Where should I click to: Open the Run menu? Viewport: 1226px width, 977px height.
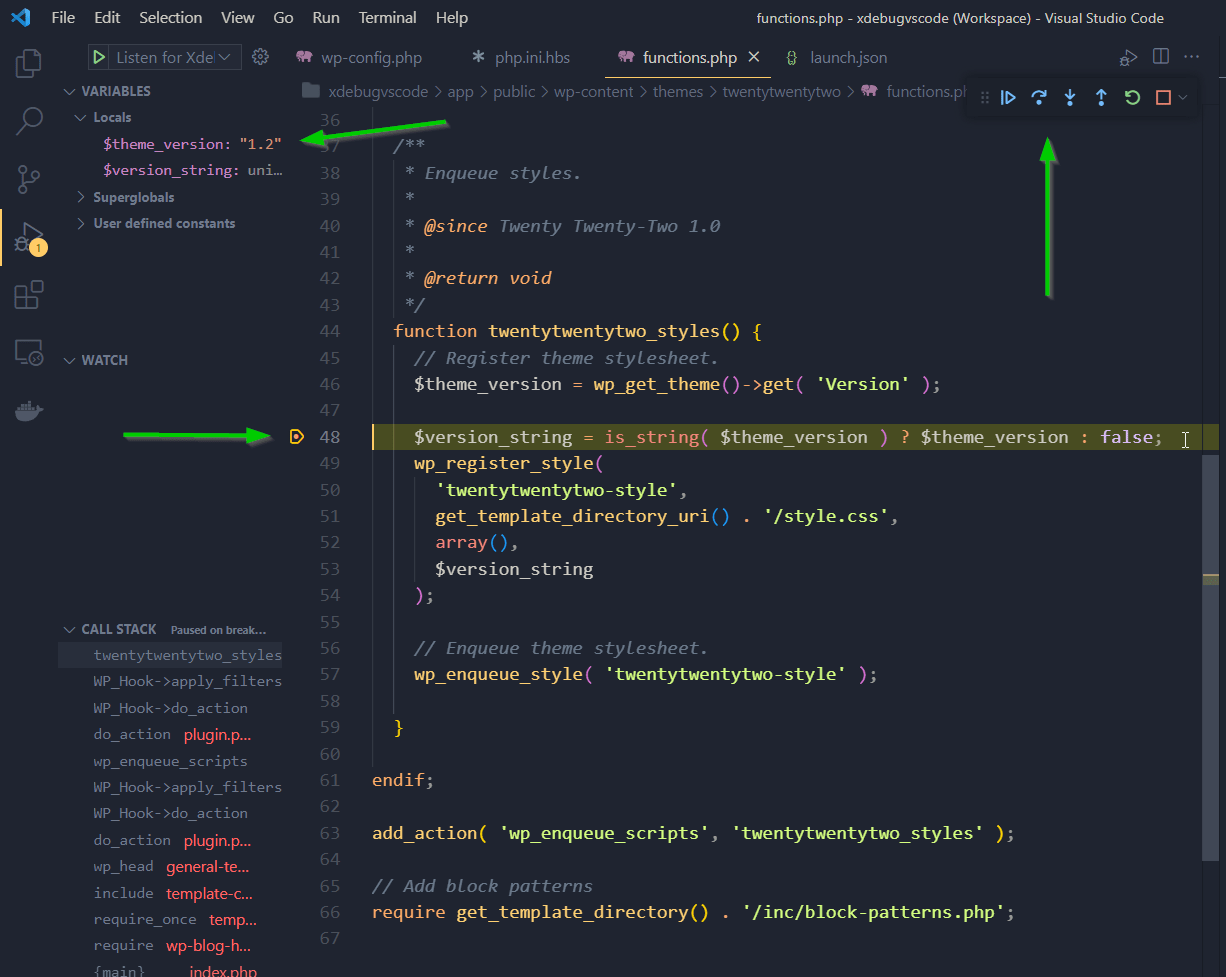(326, 18)
